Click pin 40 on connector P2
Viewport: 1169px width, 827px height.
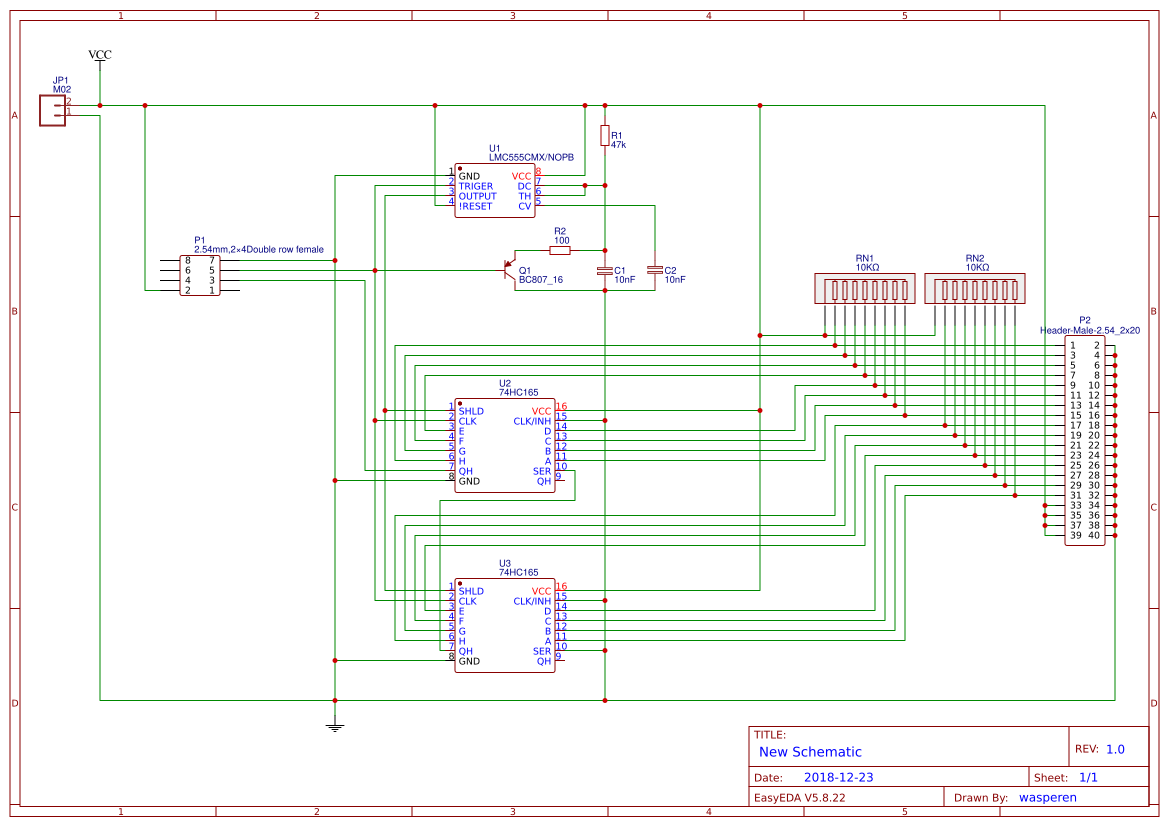pos(1096,535)
